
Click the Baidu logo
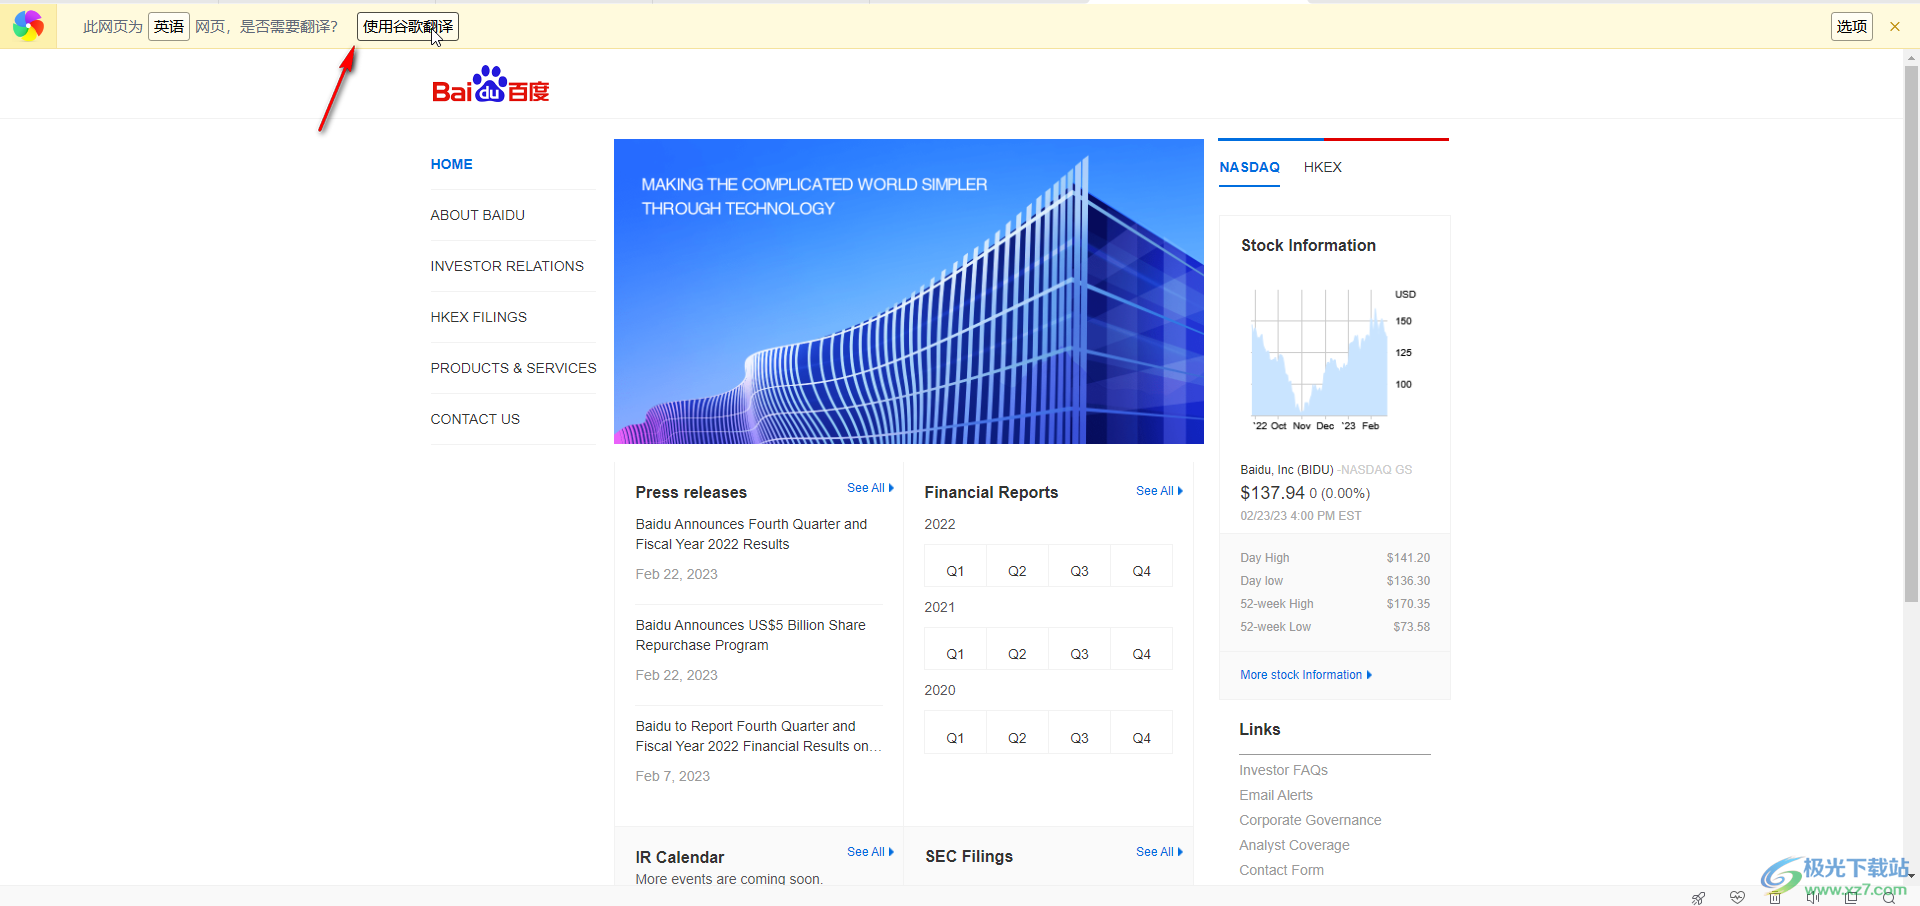[491, 85]
